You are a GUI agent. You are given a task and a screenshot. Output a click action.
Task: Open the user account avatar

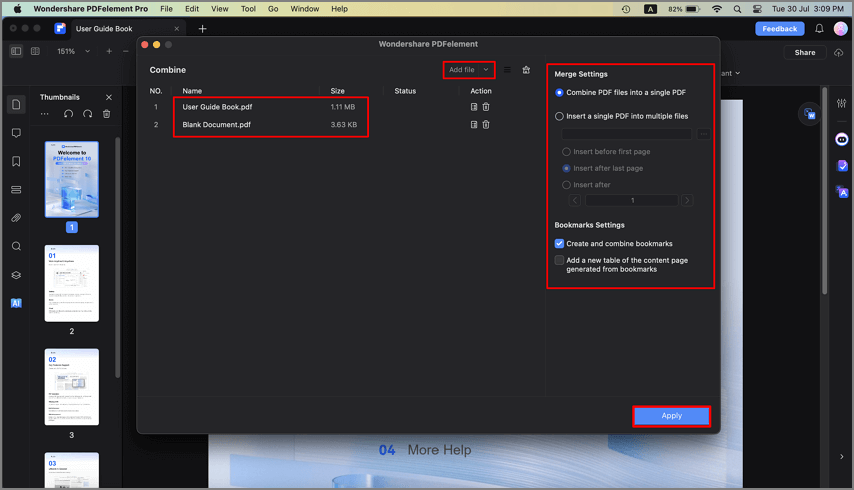[841, 29]
